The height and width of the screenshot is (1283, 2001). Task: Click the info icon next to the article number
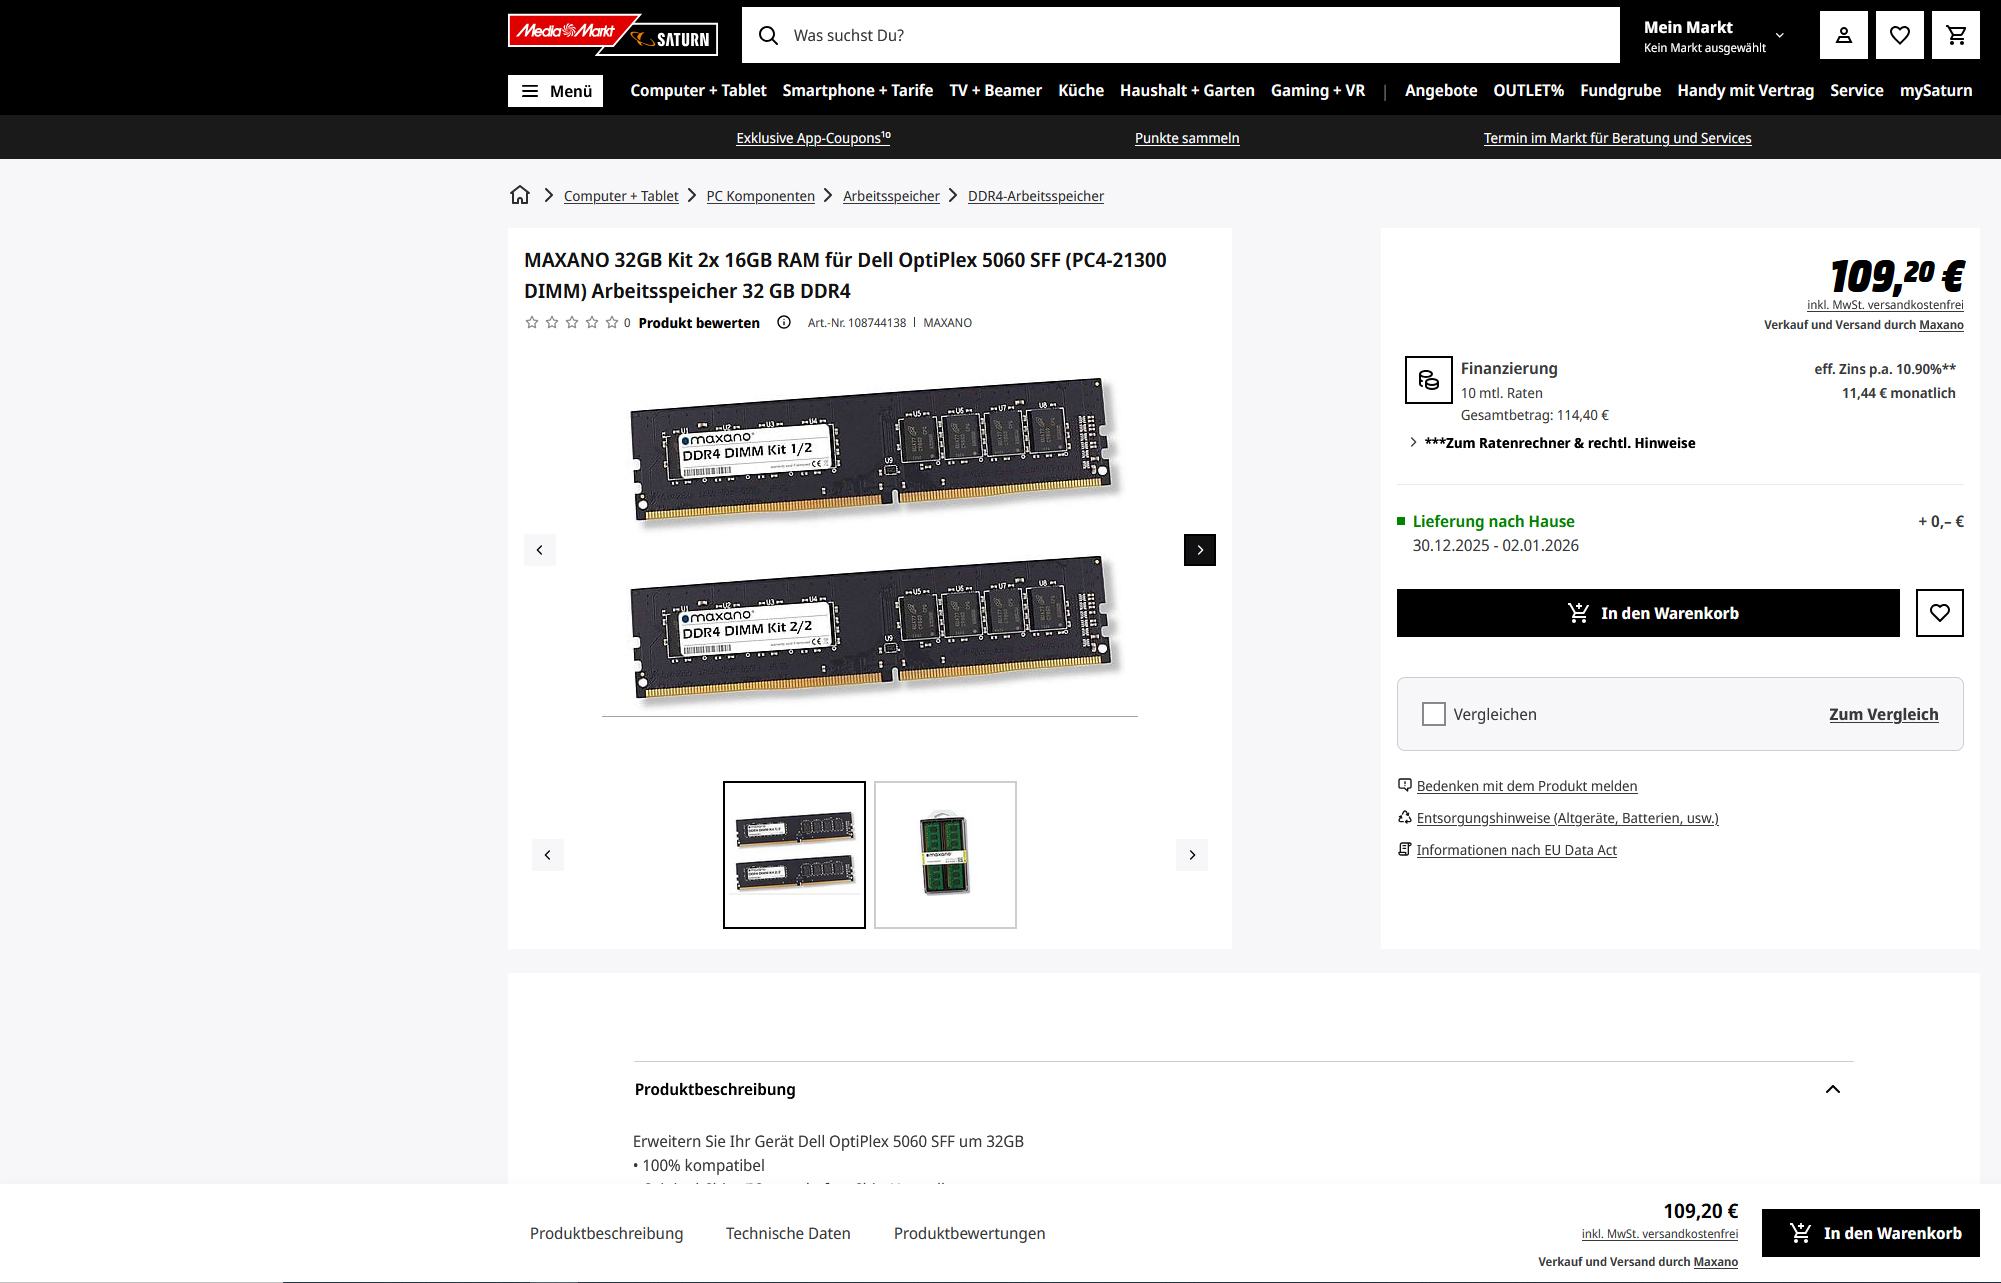point(782,322)
